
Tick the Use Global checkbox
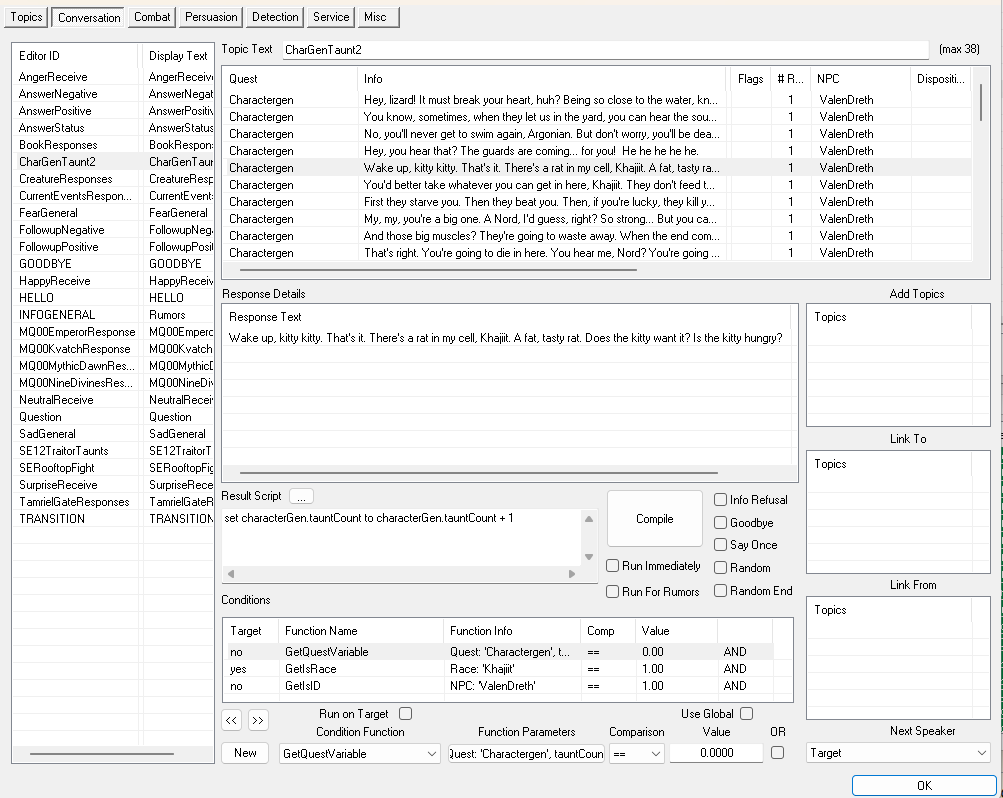(x=746, y=714)
